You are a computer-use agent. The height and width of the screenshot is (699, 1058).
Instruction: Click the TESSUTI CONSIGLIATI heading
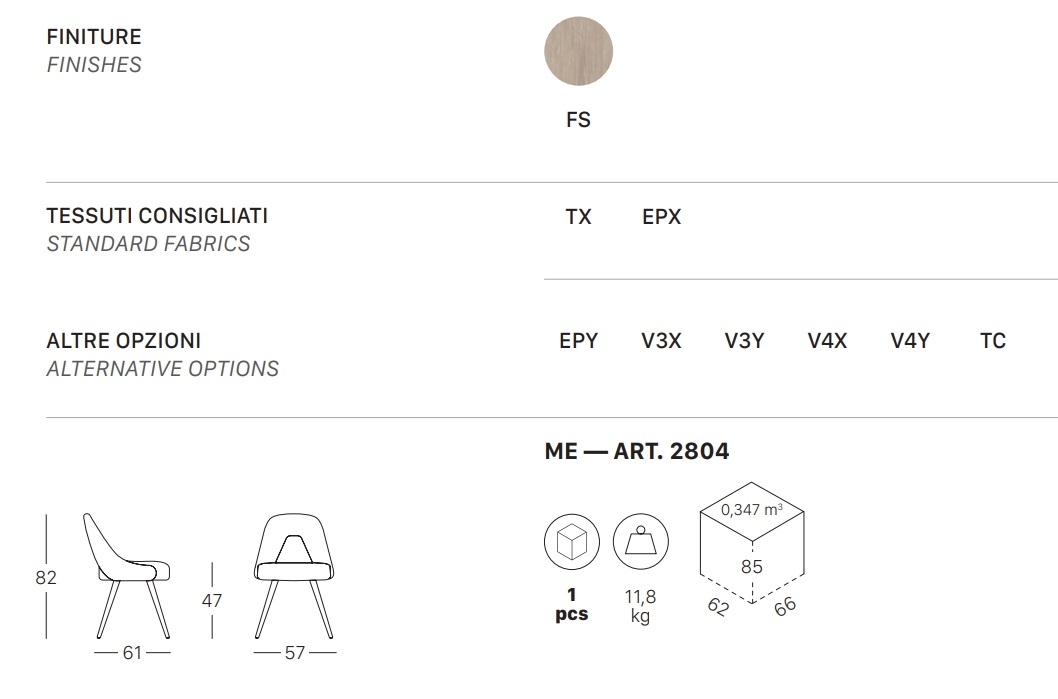(x=157, y=216)
